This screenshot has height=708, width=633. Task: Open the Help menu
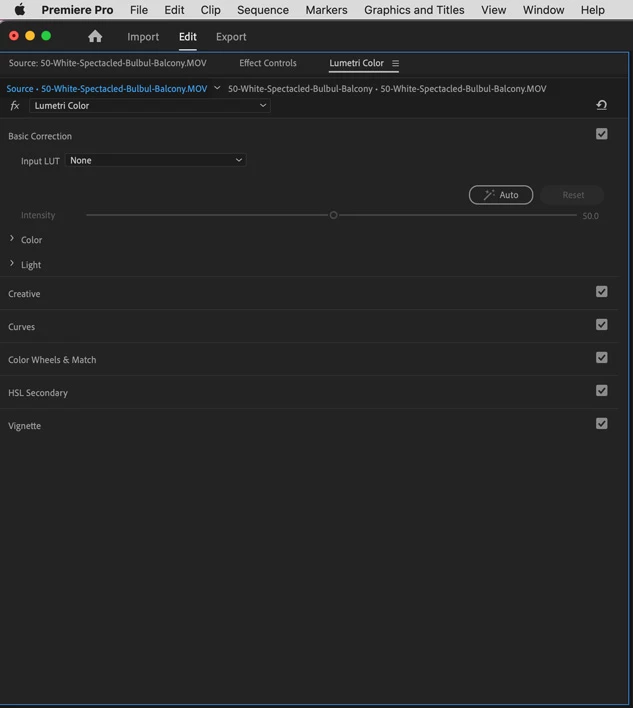(x=592, y=9)
